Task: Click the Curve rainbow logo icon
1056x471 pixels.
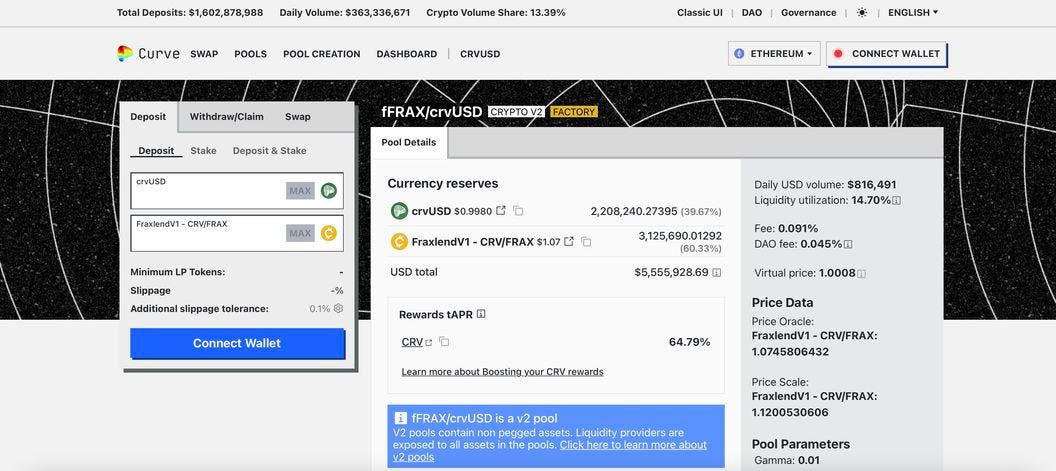Action: click(125, 53)
